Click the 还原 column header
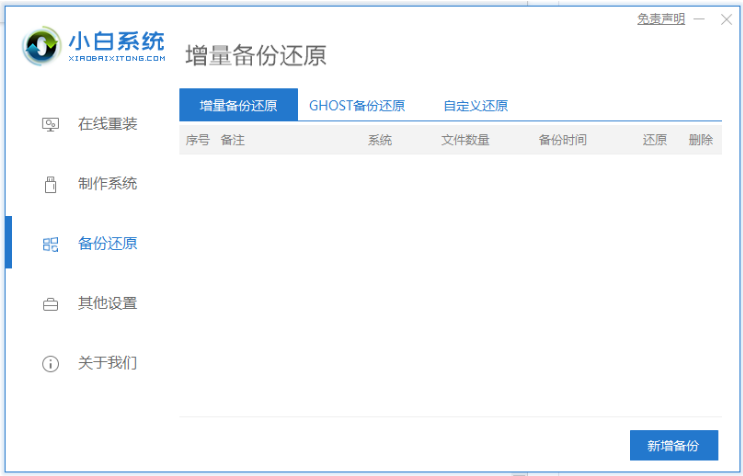 (655, 140)
